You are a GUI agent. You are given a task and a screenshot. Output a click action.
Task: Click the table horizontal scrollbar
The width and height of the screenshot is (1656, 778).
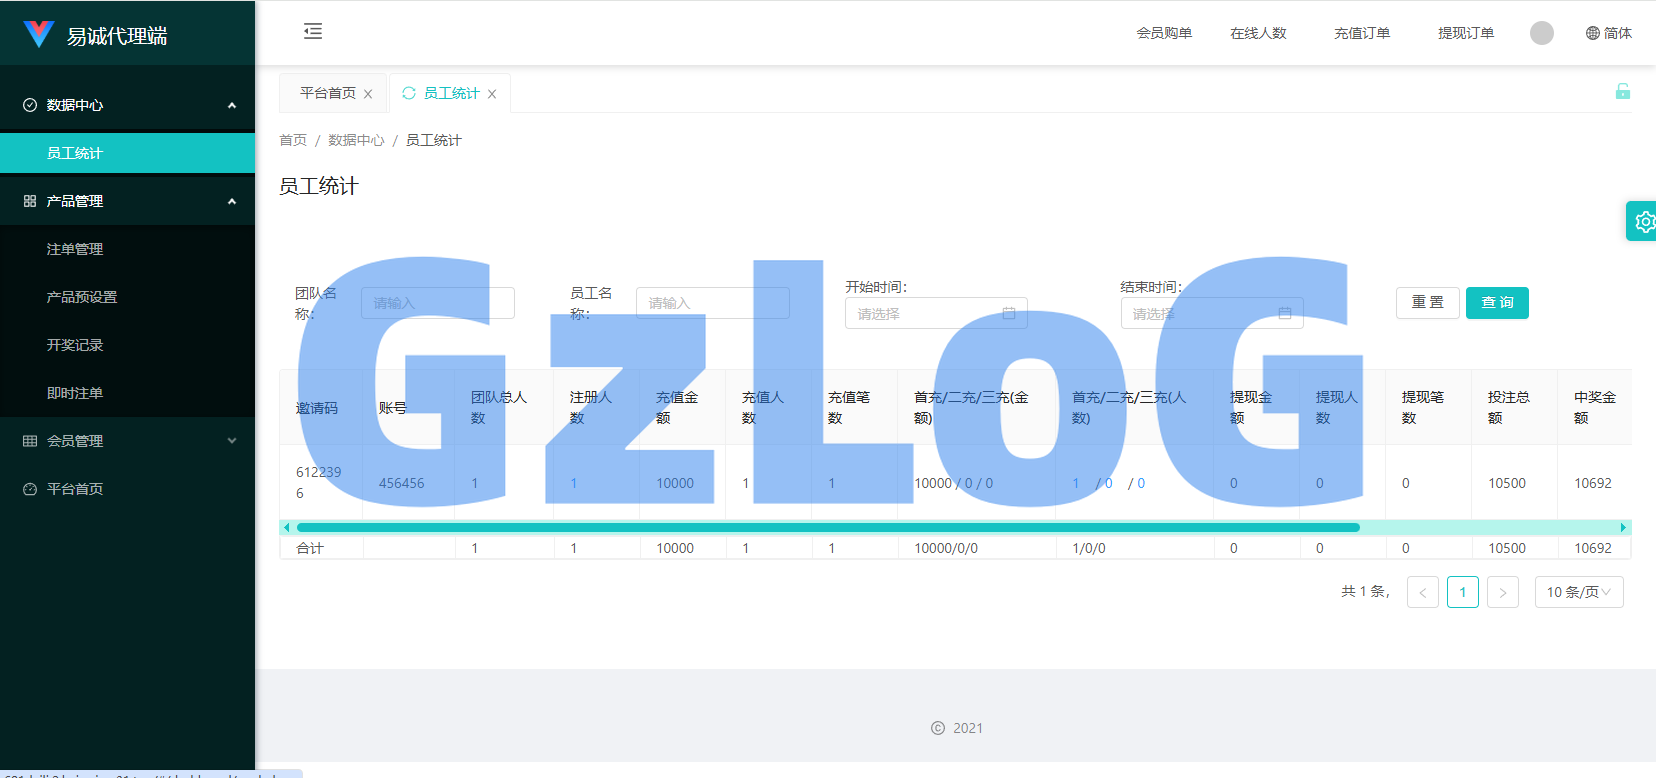click(828, 527)
